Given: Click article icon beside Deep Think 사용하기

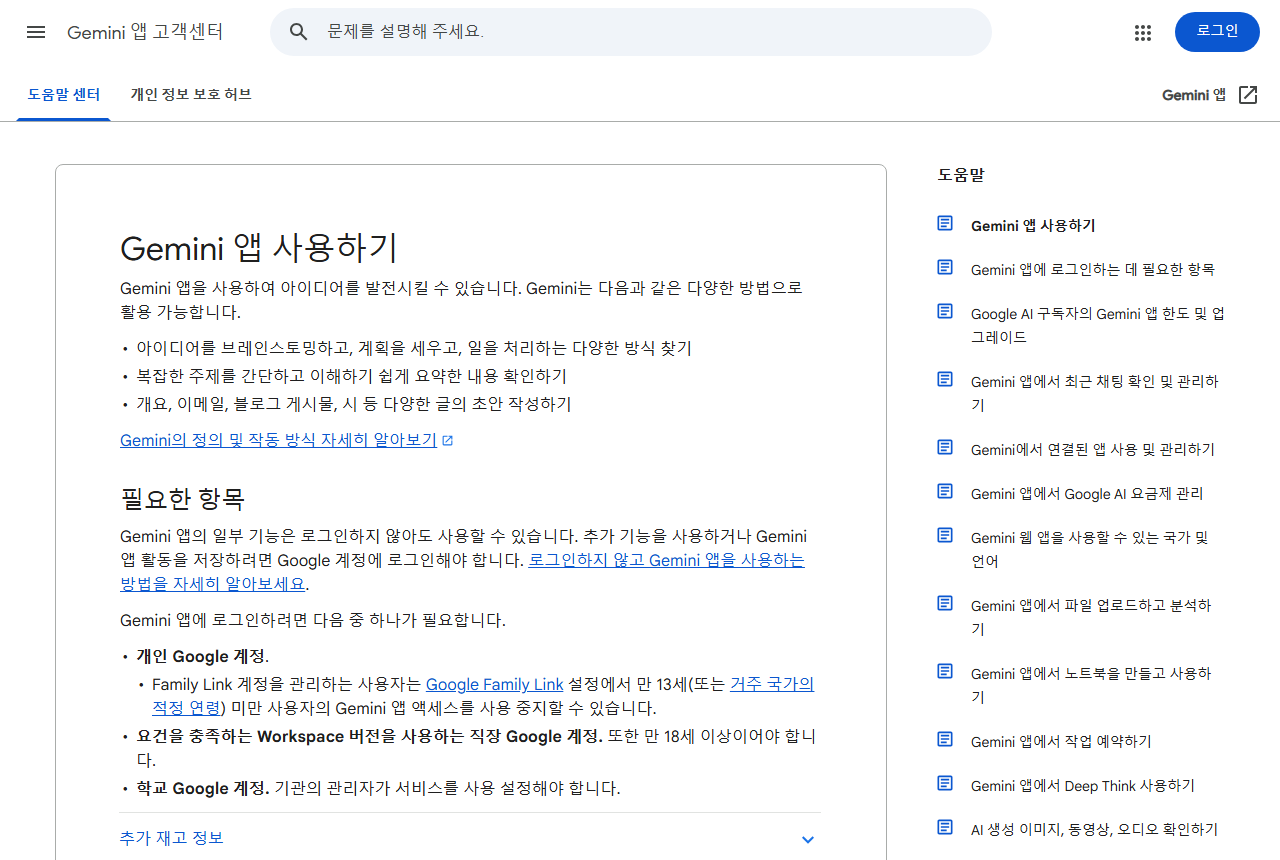Looking at the screenshot, I should pos(945,783).
